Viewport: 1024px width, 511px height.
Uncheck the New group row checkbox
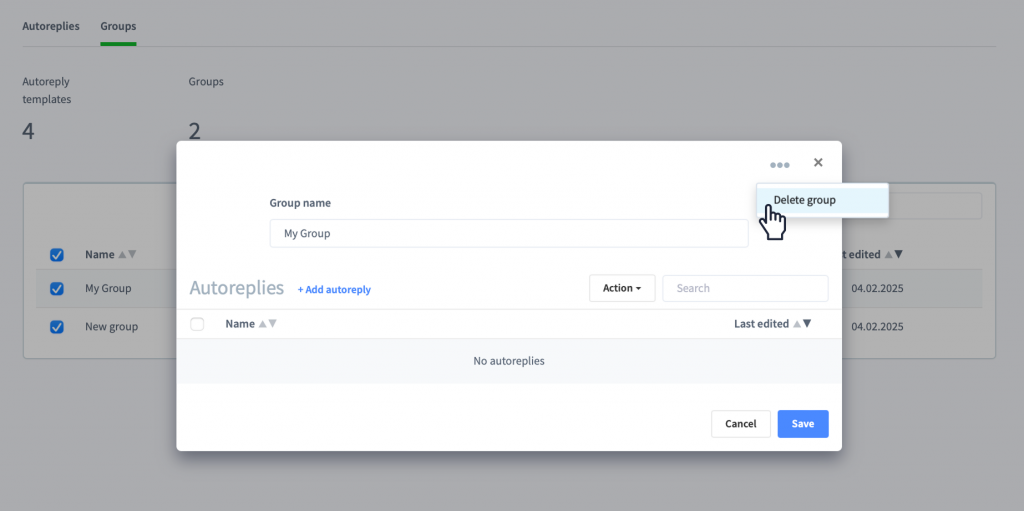(x=57, y=327)
